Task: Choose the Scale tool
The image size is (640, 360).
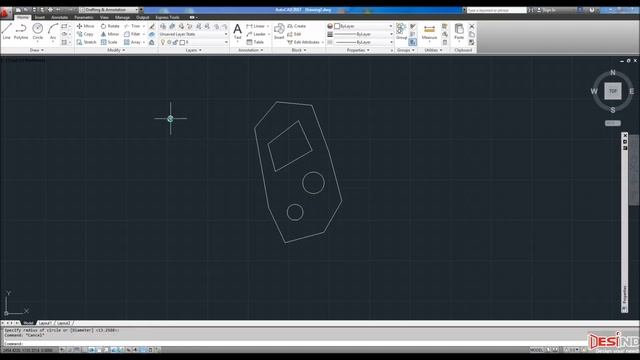Action: (x=109, y=42)
